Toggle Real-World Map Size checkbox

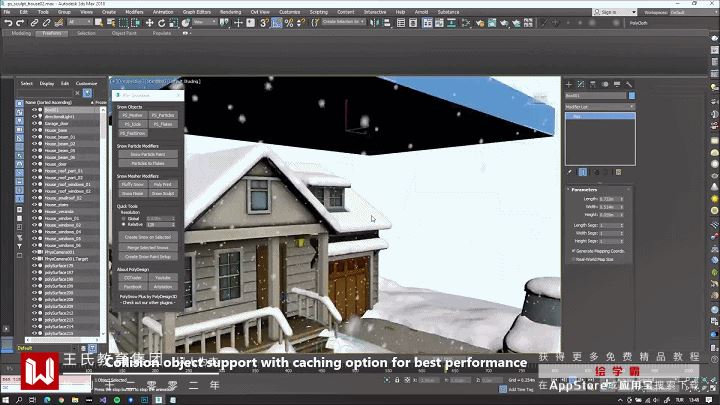tap(574, 259)
